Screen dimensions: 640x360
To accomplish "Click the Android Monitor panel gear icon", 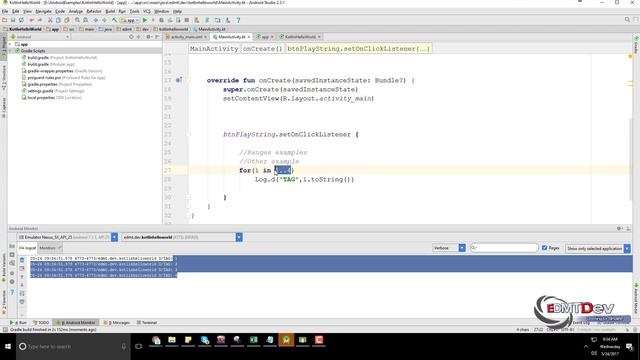I will (x=619, y=229).
